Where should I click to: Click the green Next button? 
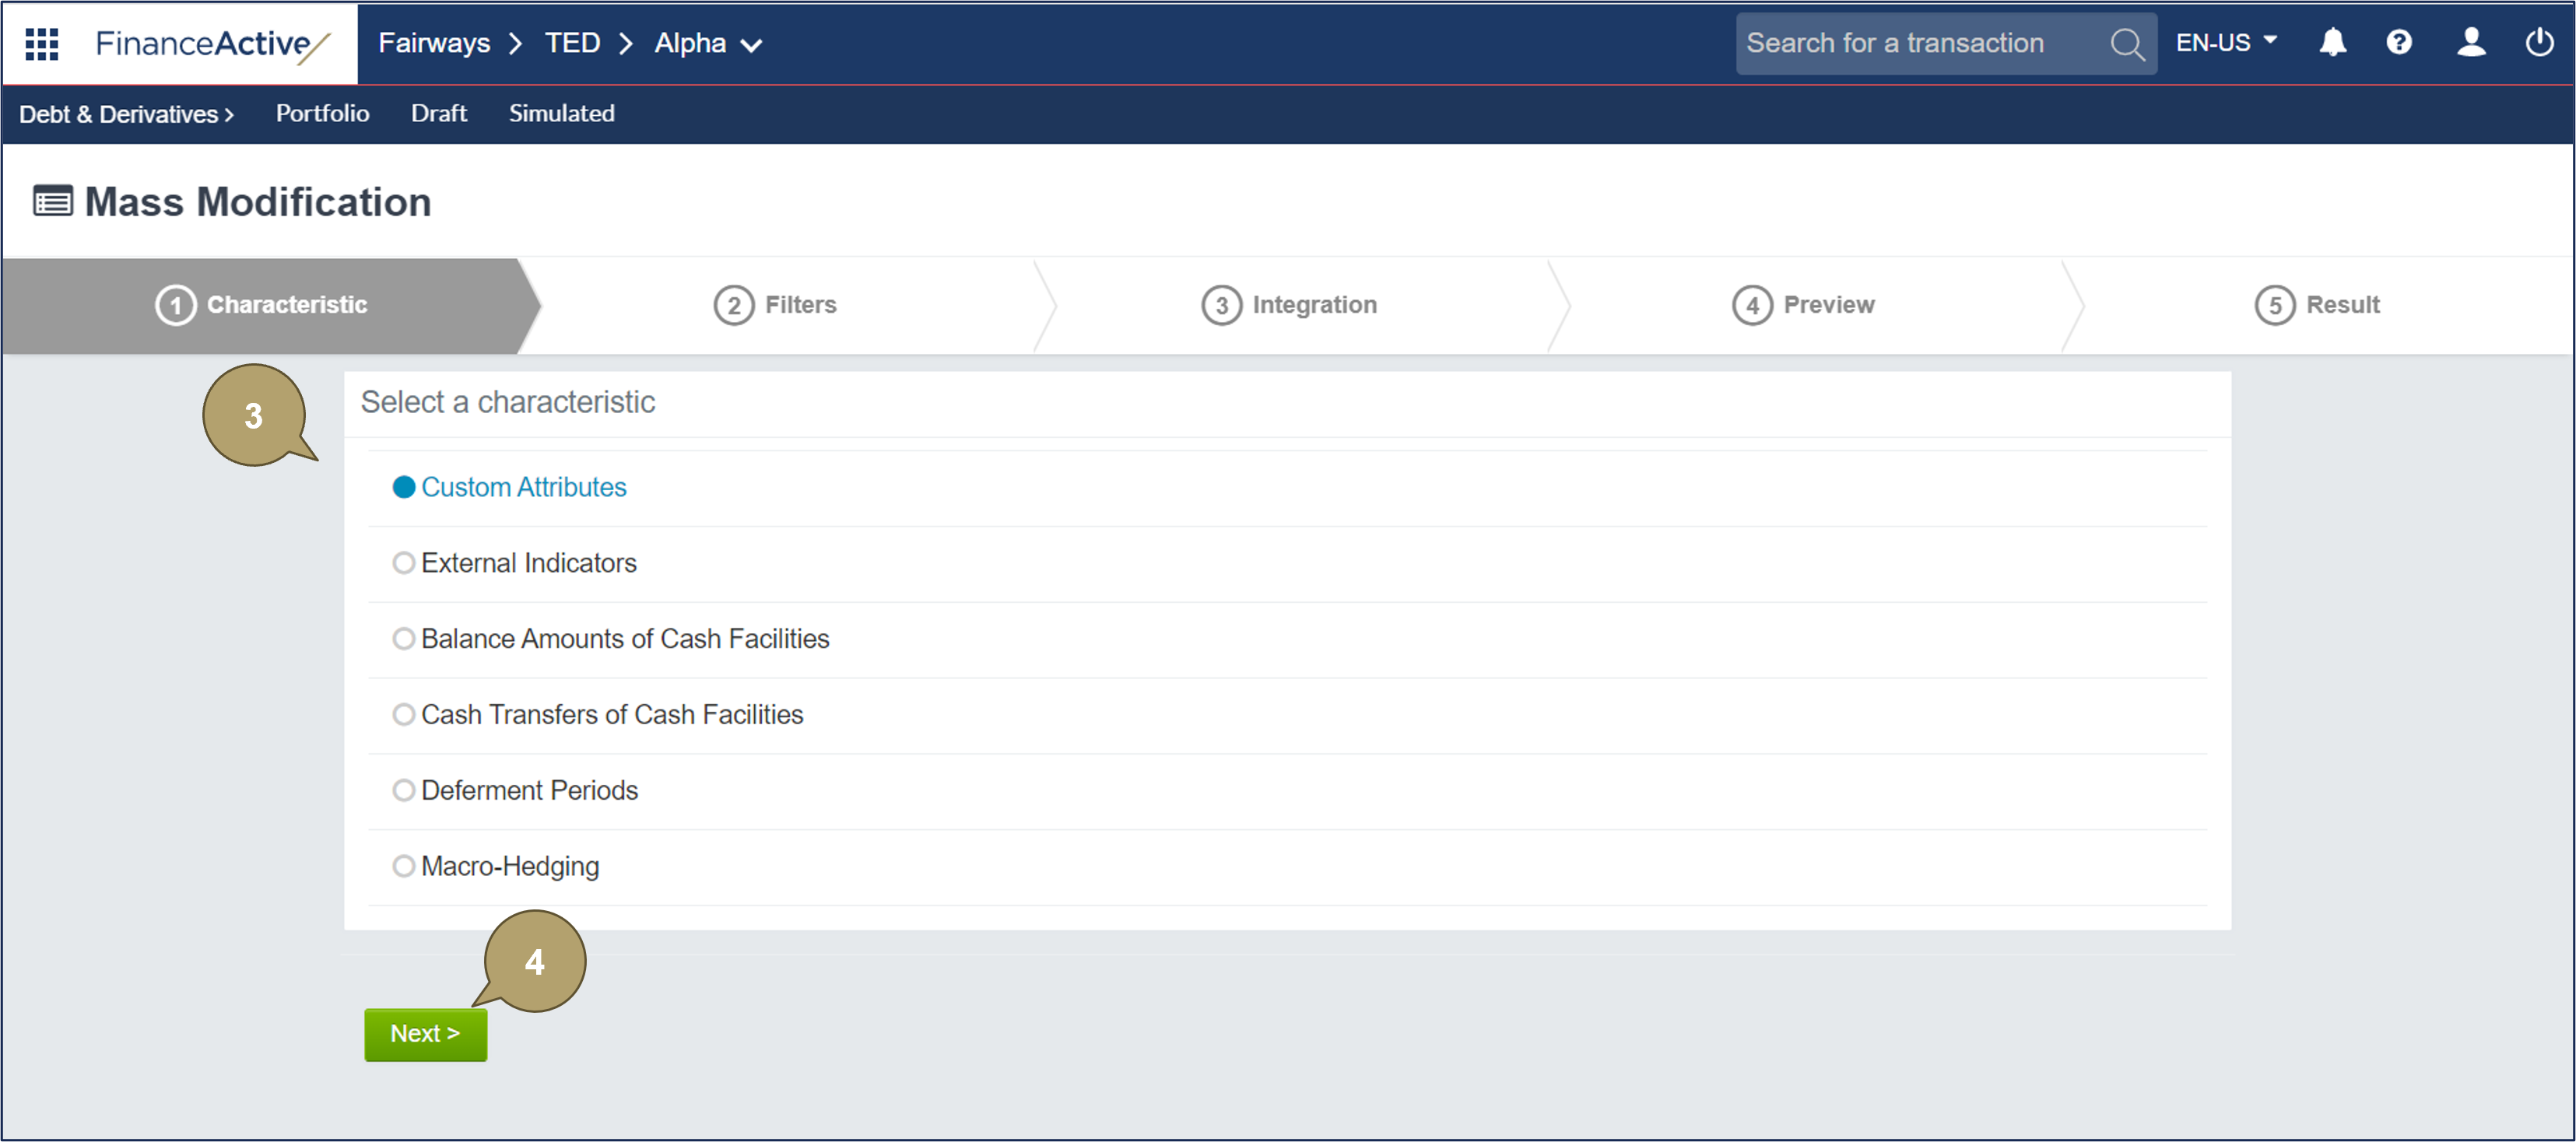click(425, 1034)
